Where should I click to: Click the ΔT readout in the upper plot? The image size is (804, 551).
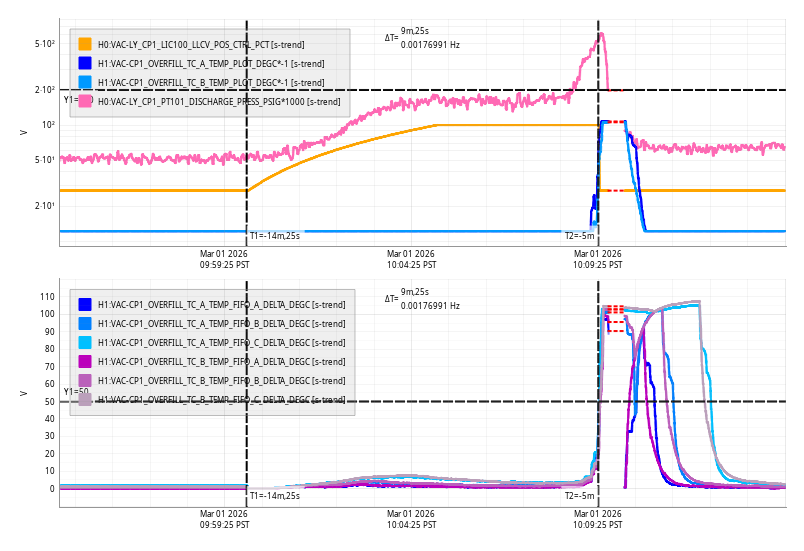coord(423,38)
